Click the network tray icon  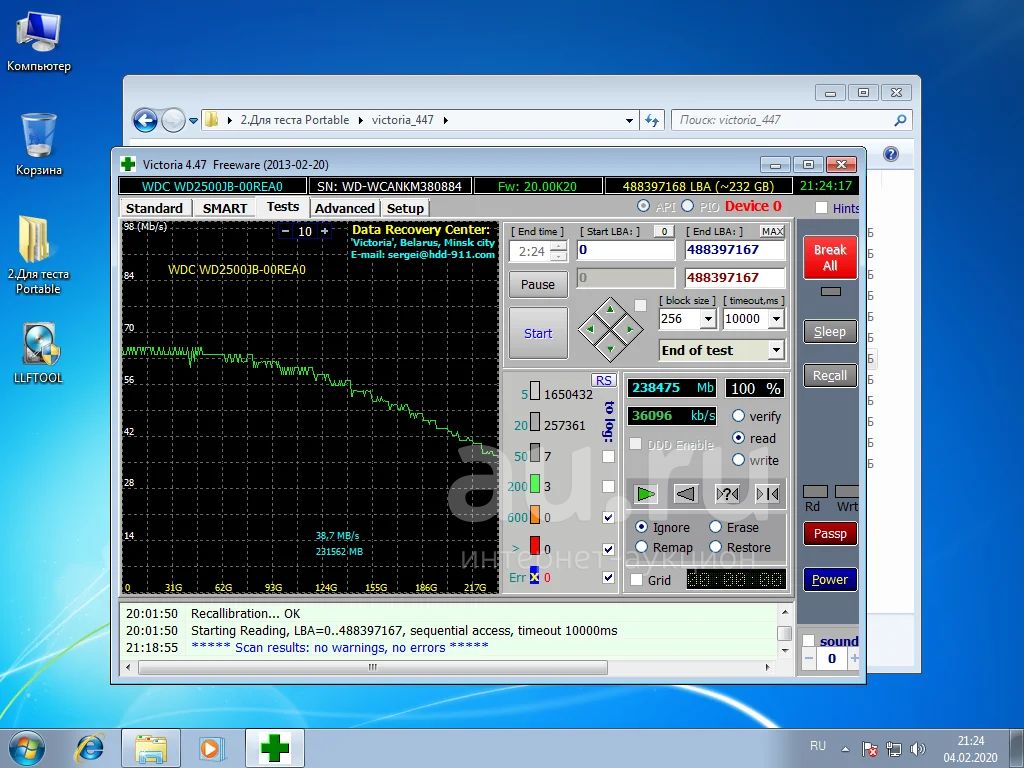coord(893,749)
